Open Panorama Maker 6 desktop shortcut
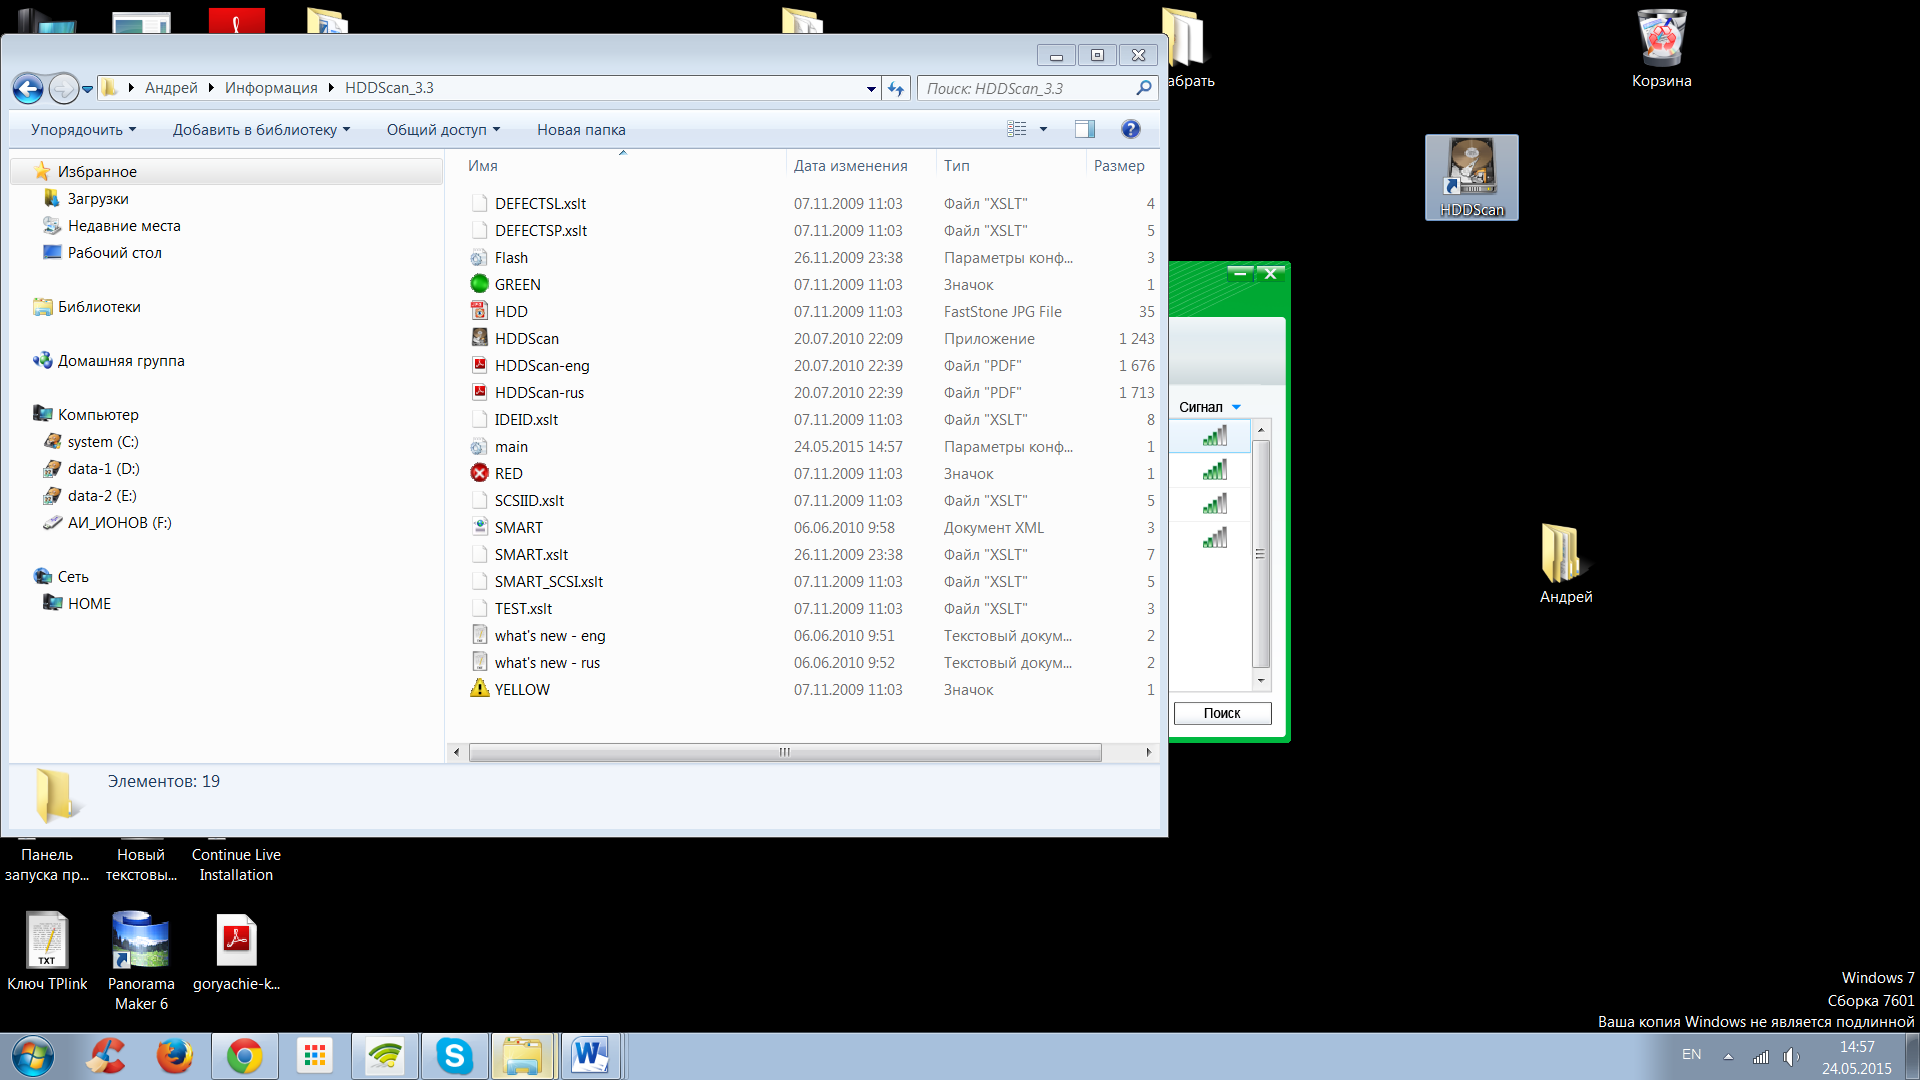Screen dimensions: 1920x1080 [141, 960]
